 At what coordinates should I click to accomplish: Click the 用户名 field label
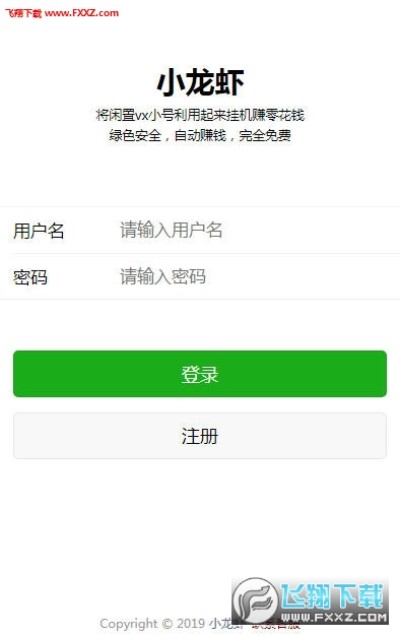point(39,230)
